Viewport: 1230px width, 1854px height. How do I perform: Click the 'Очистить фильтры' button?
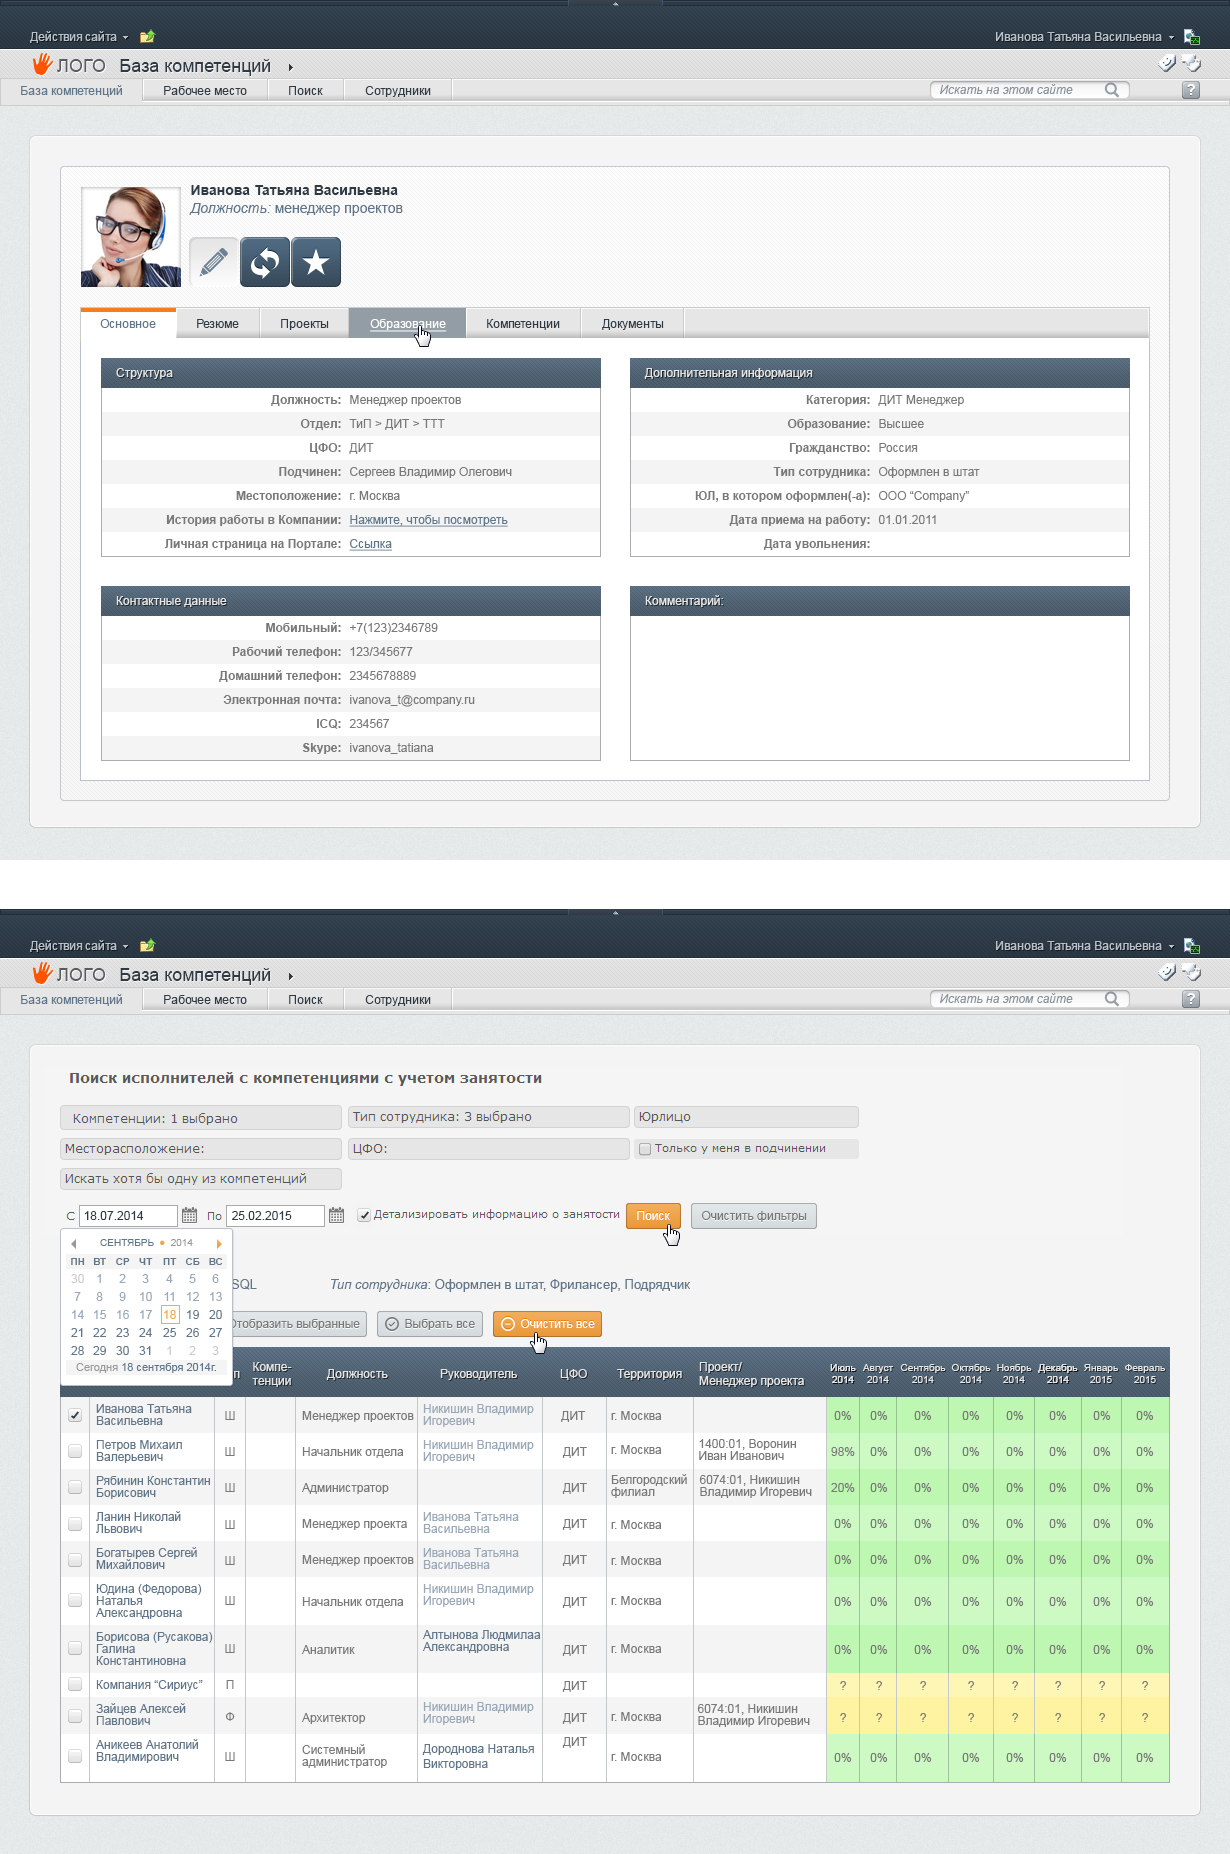pyautogui.click(x=754, y=1216)
